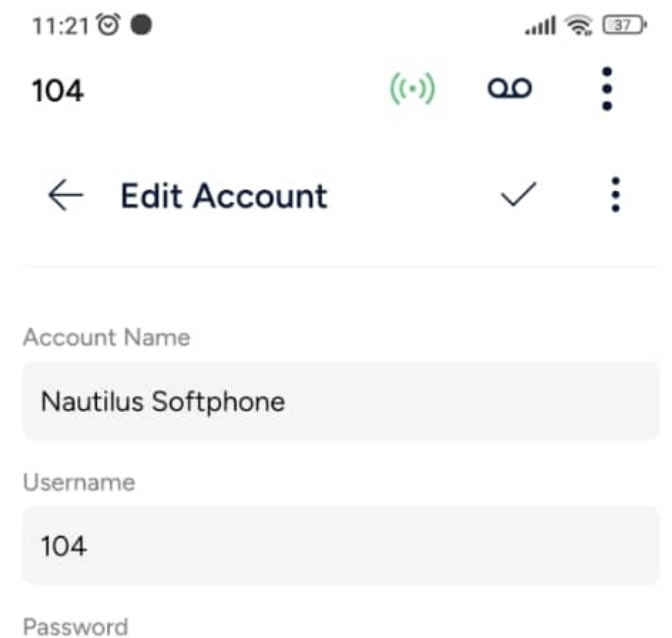Open Edit Account overflow menu dots
The height and width of the screenshot is (638, 672).
pyautogui.click(x=615, y=195)
